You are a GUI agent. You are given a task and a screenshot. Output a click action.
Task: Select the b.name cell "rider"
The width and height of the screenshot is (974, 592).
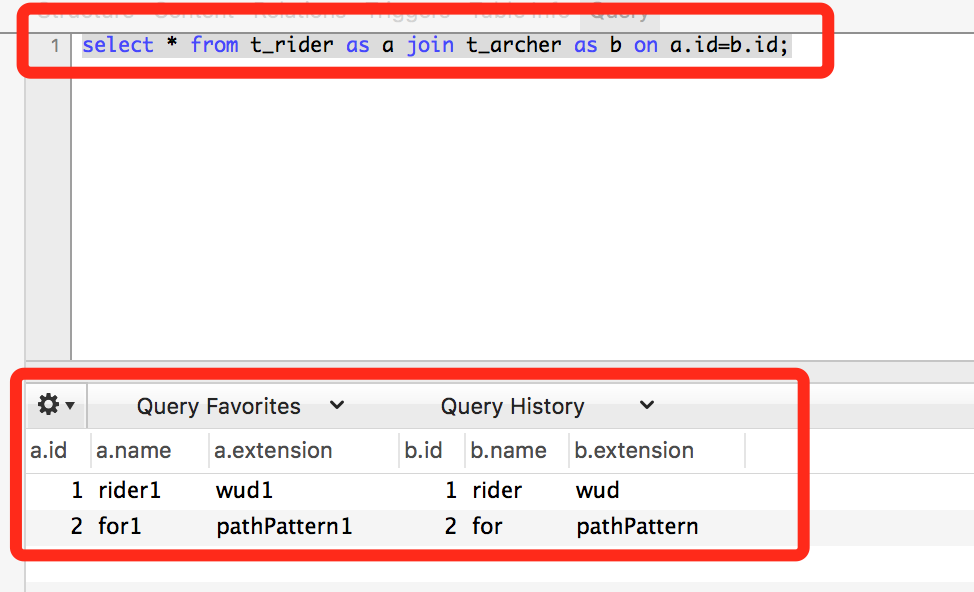coord(497,490)
